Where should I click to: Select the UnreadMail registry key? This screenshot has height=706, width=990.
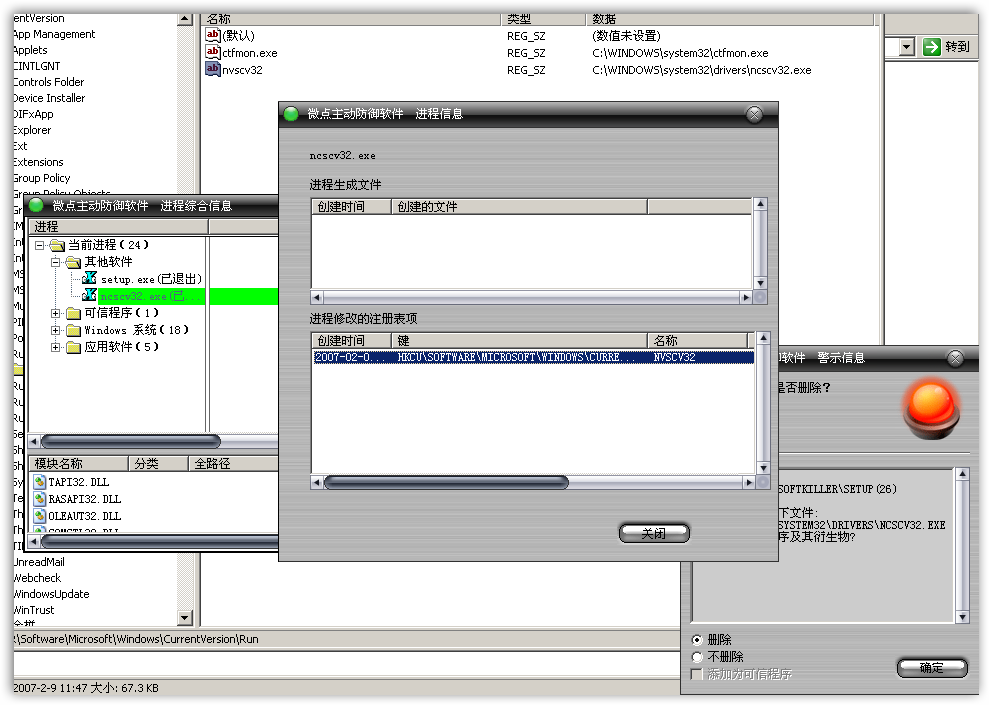(39, 562)
